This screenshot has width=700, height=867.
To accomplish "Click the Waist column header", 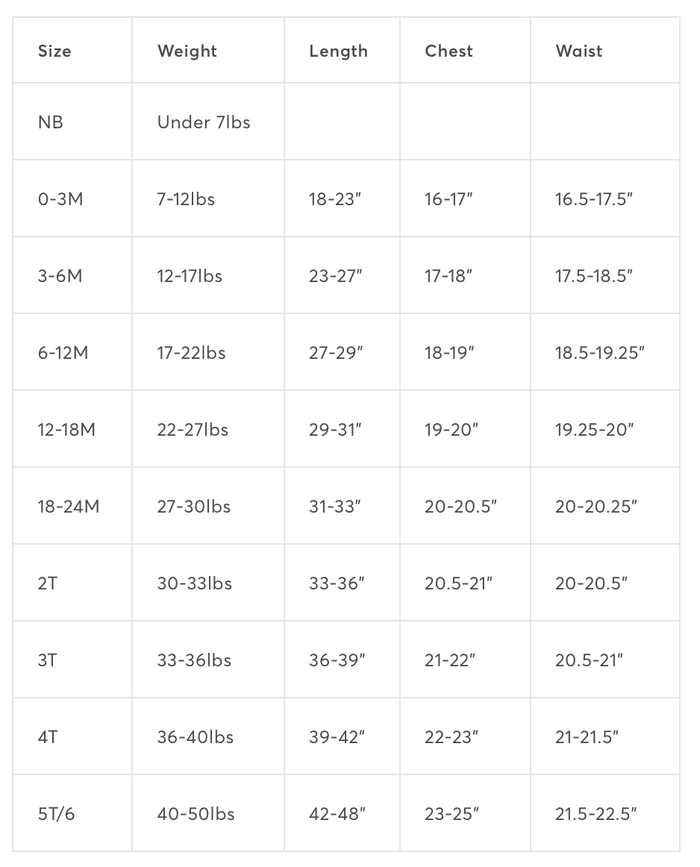I will pyautogui.click(x=605, y=50).
